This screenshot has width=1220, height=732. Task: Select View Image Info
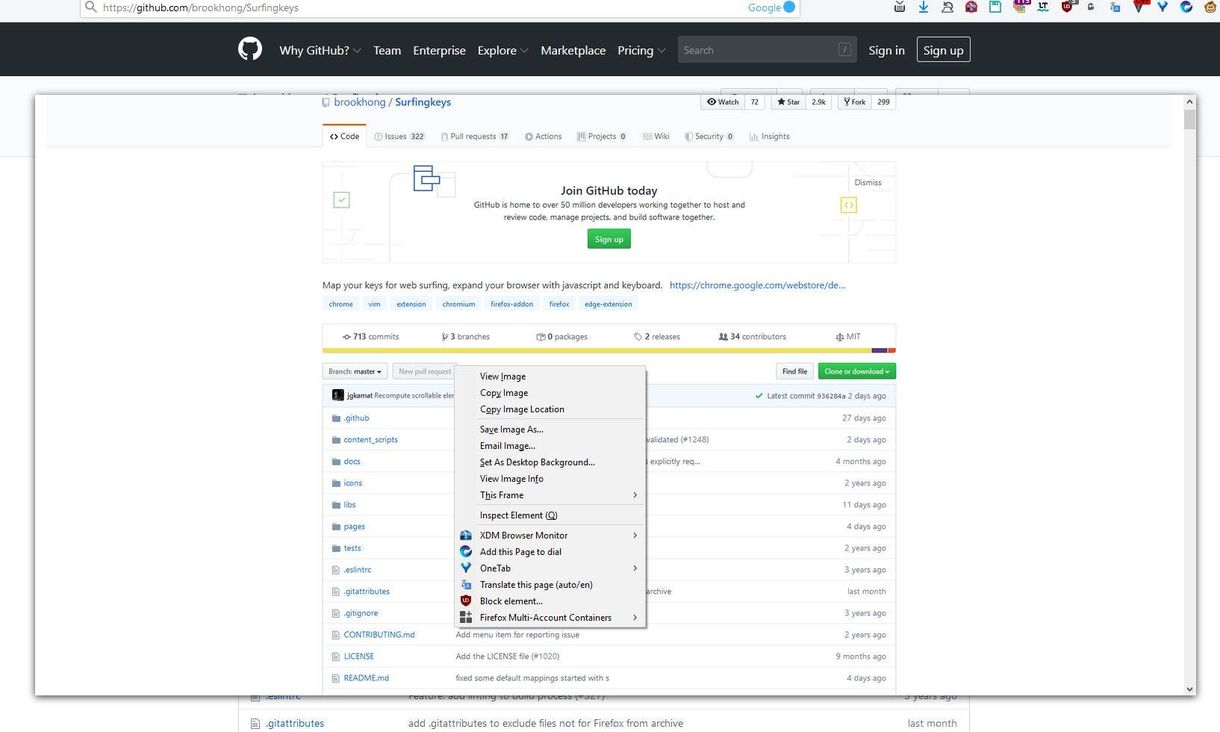[x=550, y=479]
